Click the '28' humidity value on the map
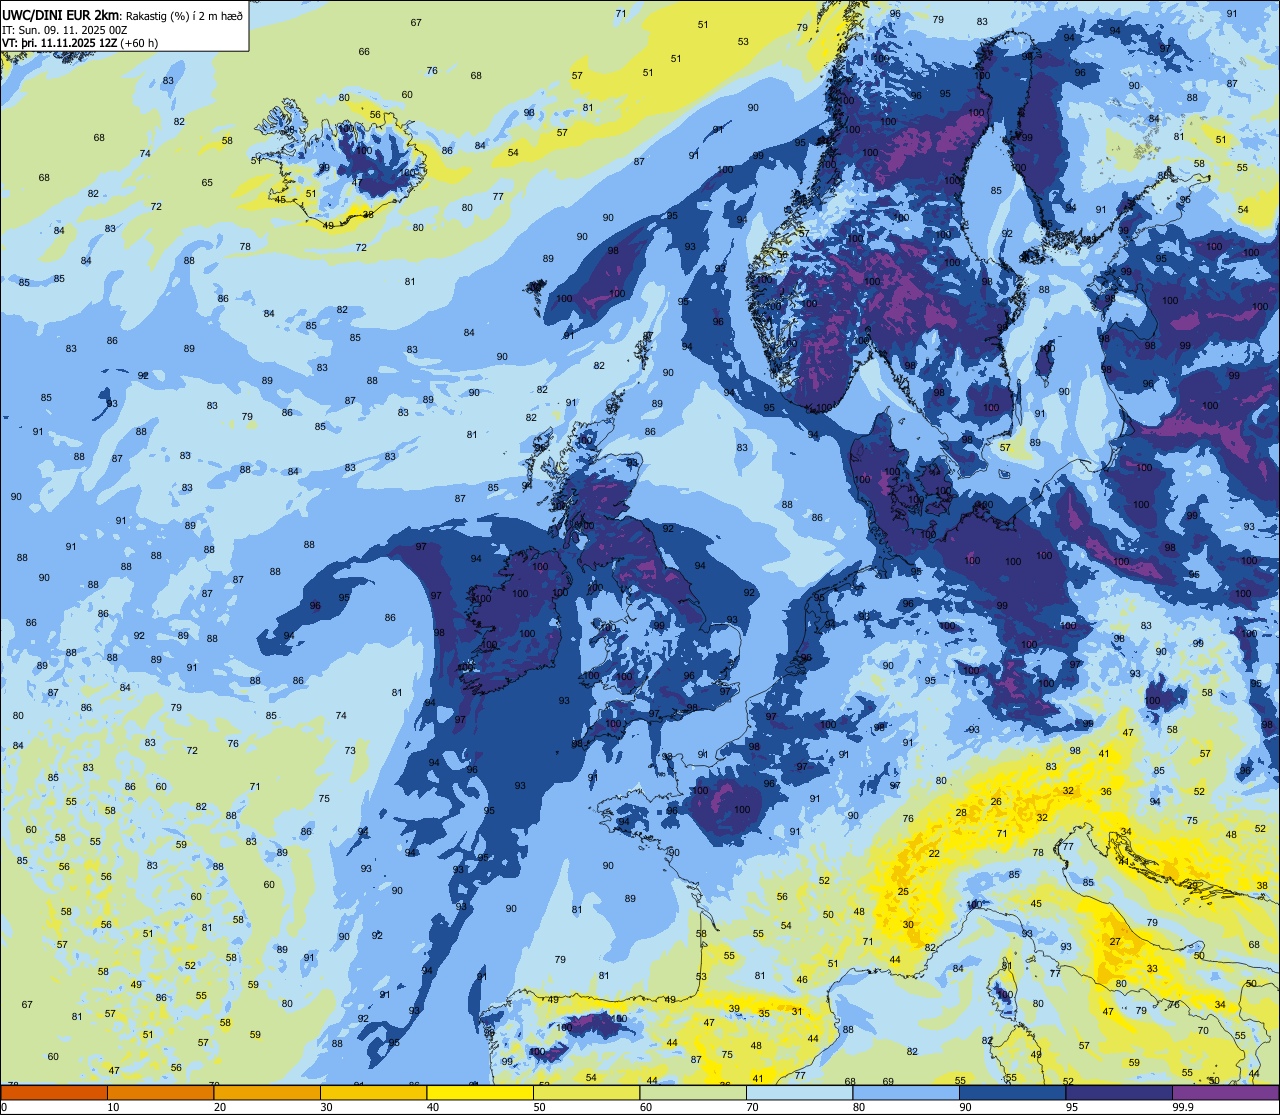Image resolution: width=1280 pixels, height=1115 pixels. point(961,812)
